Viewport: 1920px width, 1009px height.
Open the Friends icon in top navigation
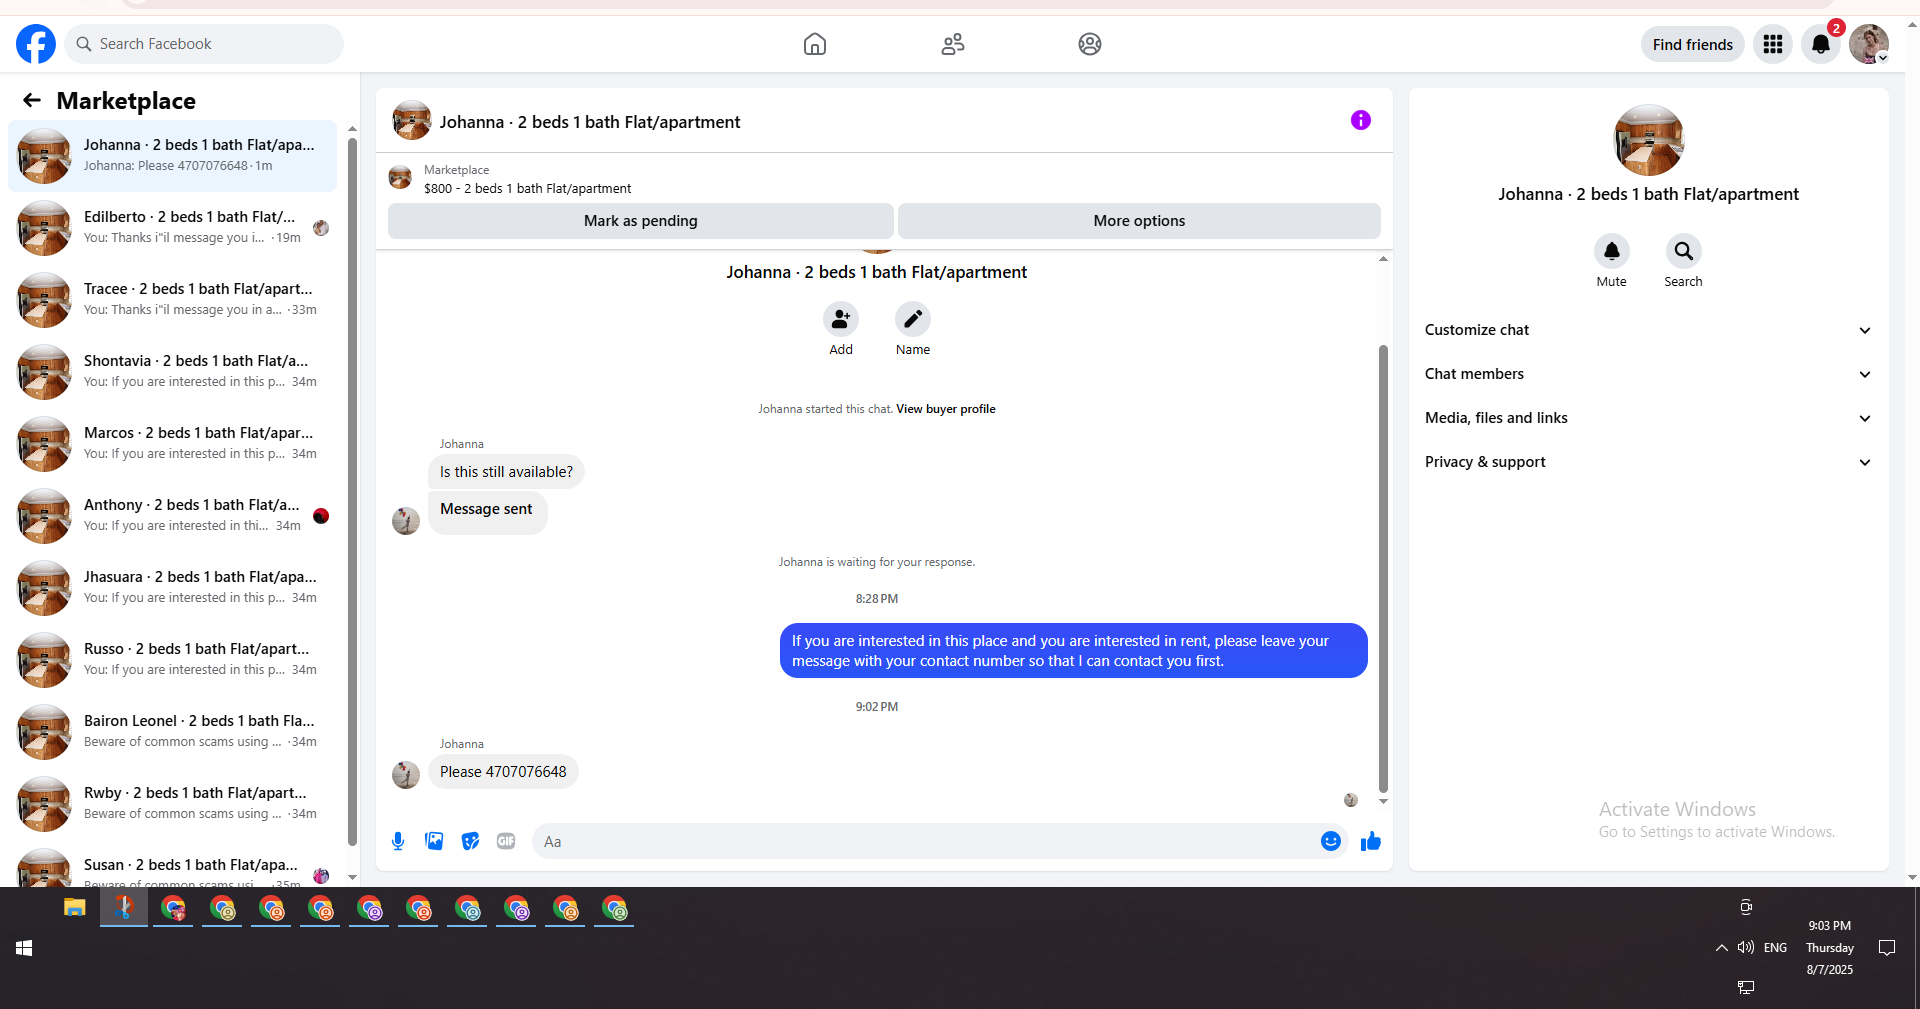click(x=953, y=44)
